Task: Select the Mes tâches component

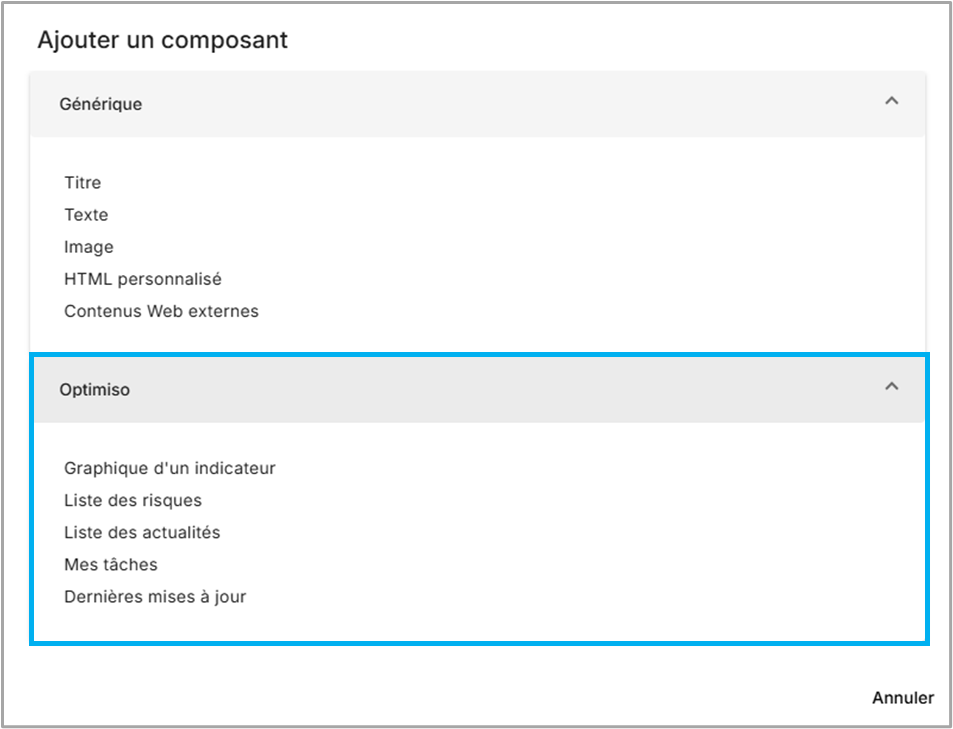Action: coord(111,565)
